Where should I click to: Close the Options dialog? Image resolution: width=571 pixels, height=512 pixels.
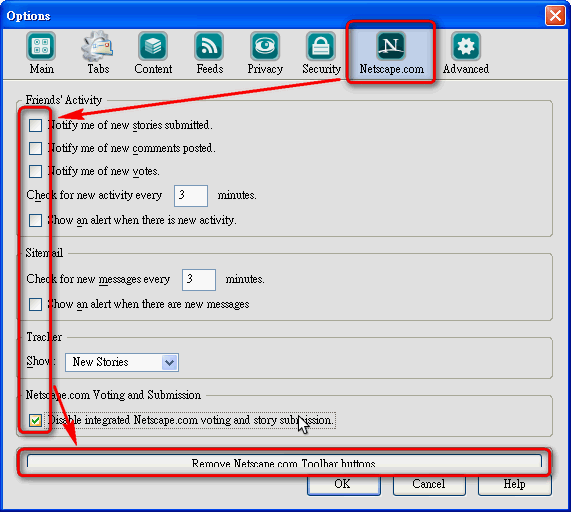pos(555,16)
